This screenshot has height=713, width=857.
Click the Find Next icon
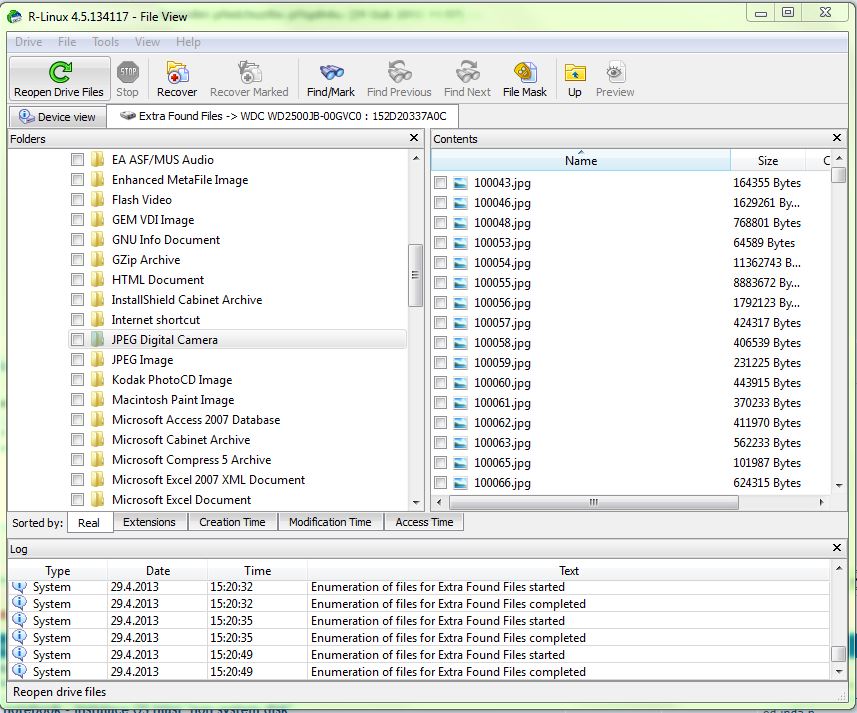pos(468,72)
